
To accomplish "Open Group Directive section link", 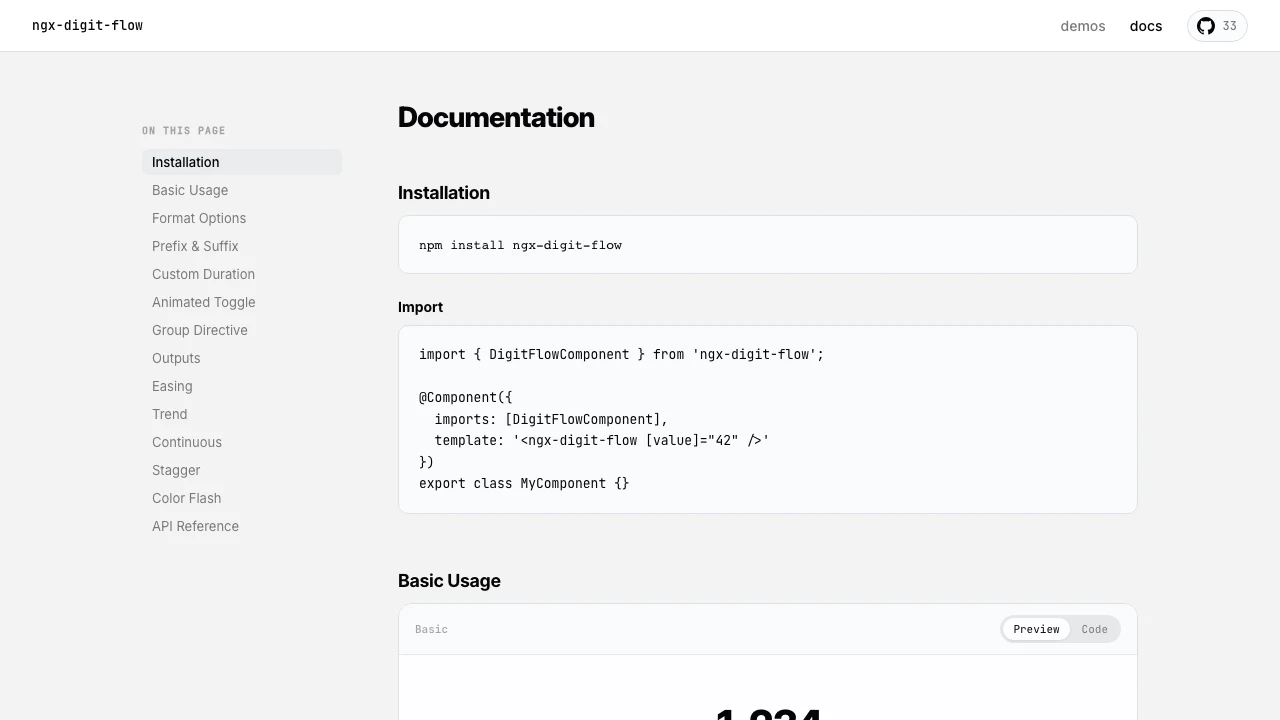I will pos(242,330).
